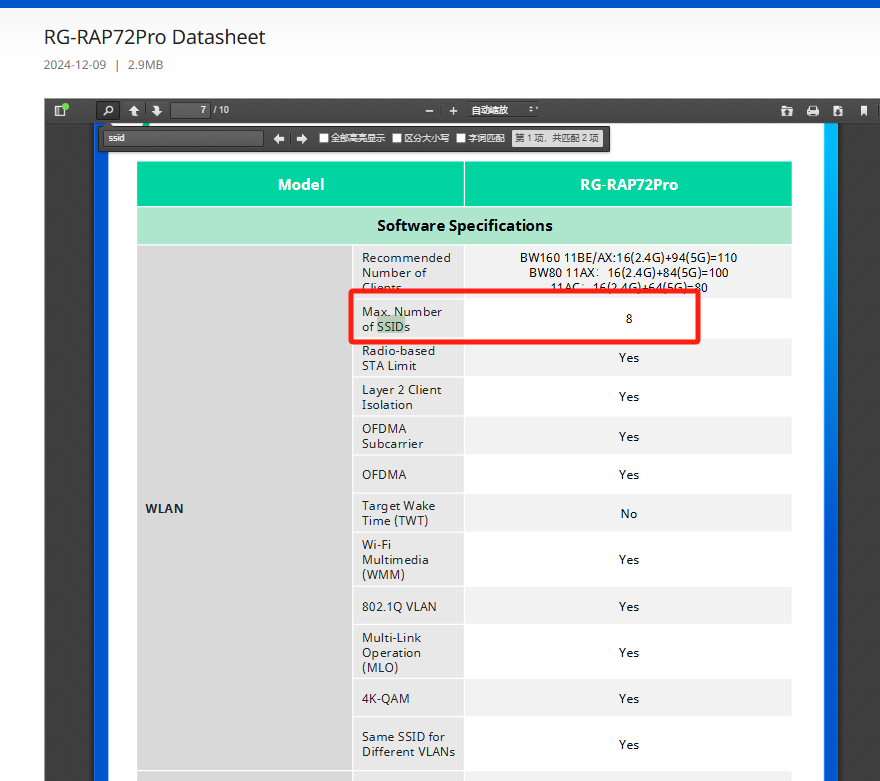
Task: Toggle the PDF sidebar panel
Action: [x=61, y=110]
